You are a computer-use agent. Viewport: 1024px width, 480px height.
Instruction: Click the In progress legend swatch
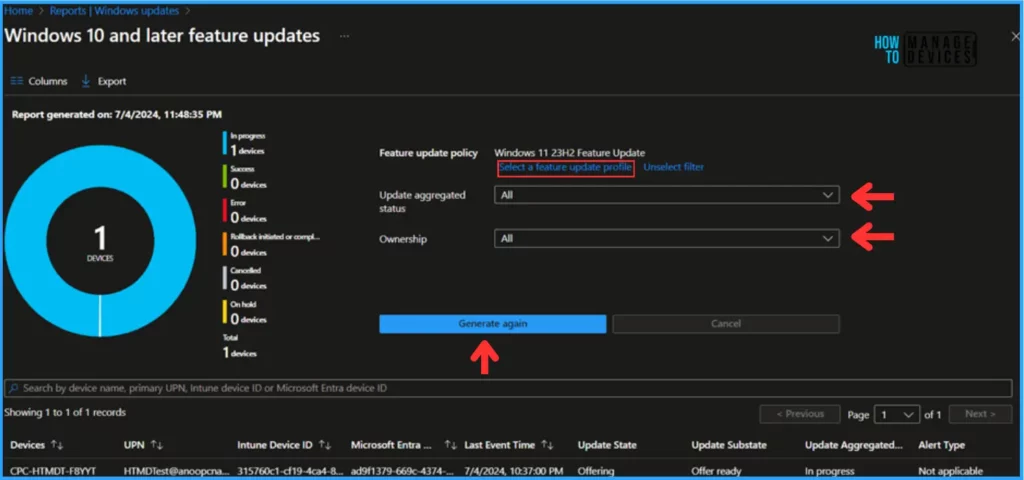tap(225, 144)
